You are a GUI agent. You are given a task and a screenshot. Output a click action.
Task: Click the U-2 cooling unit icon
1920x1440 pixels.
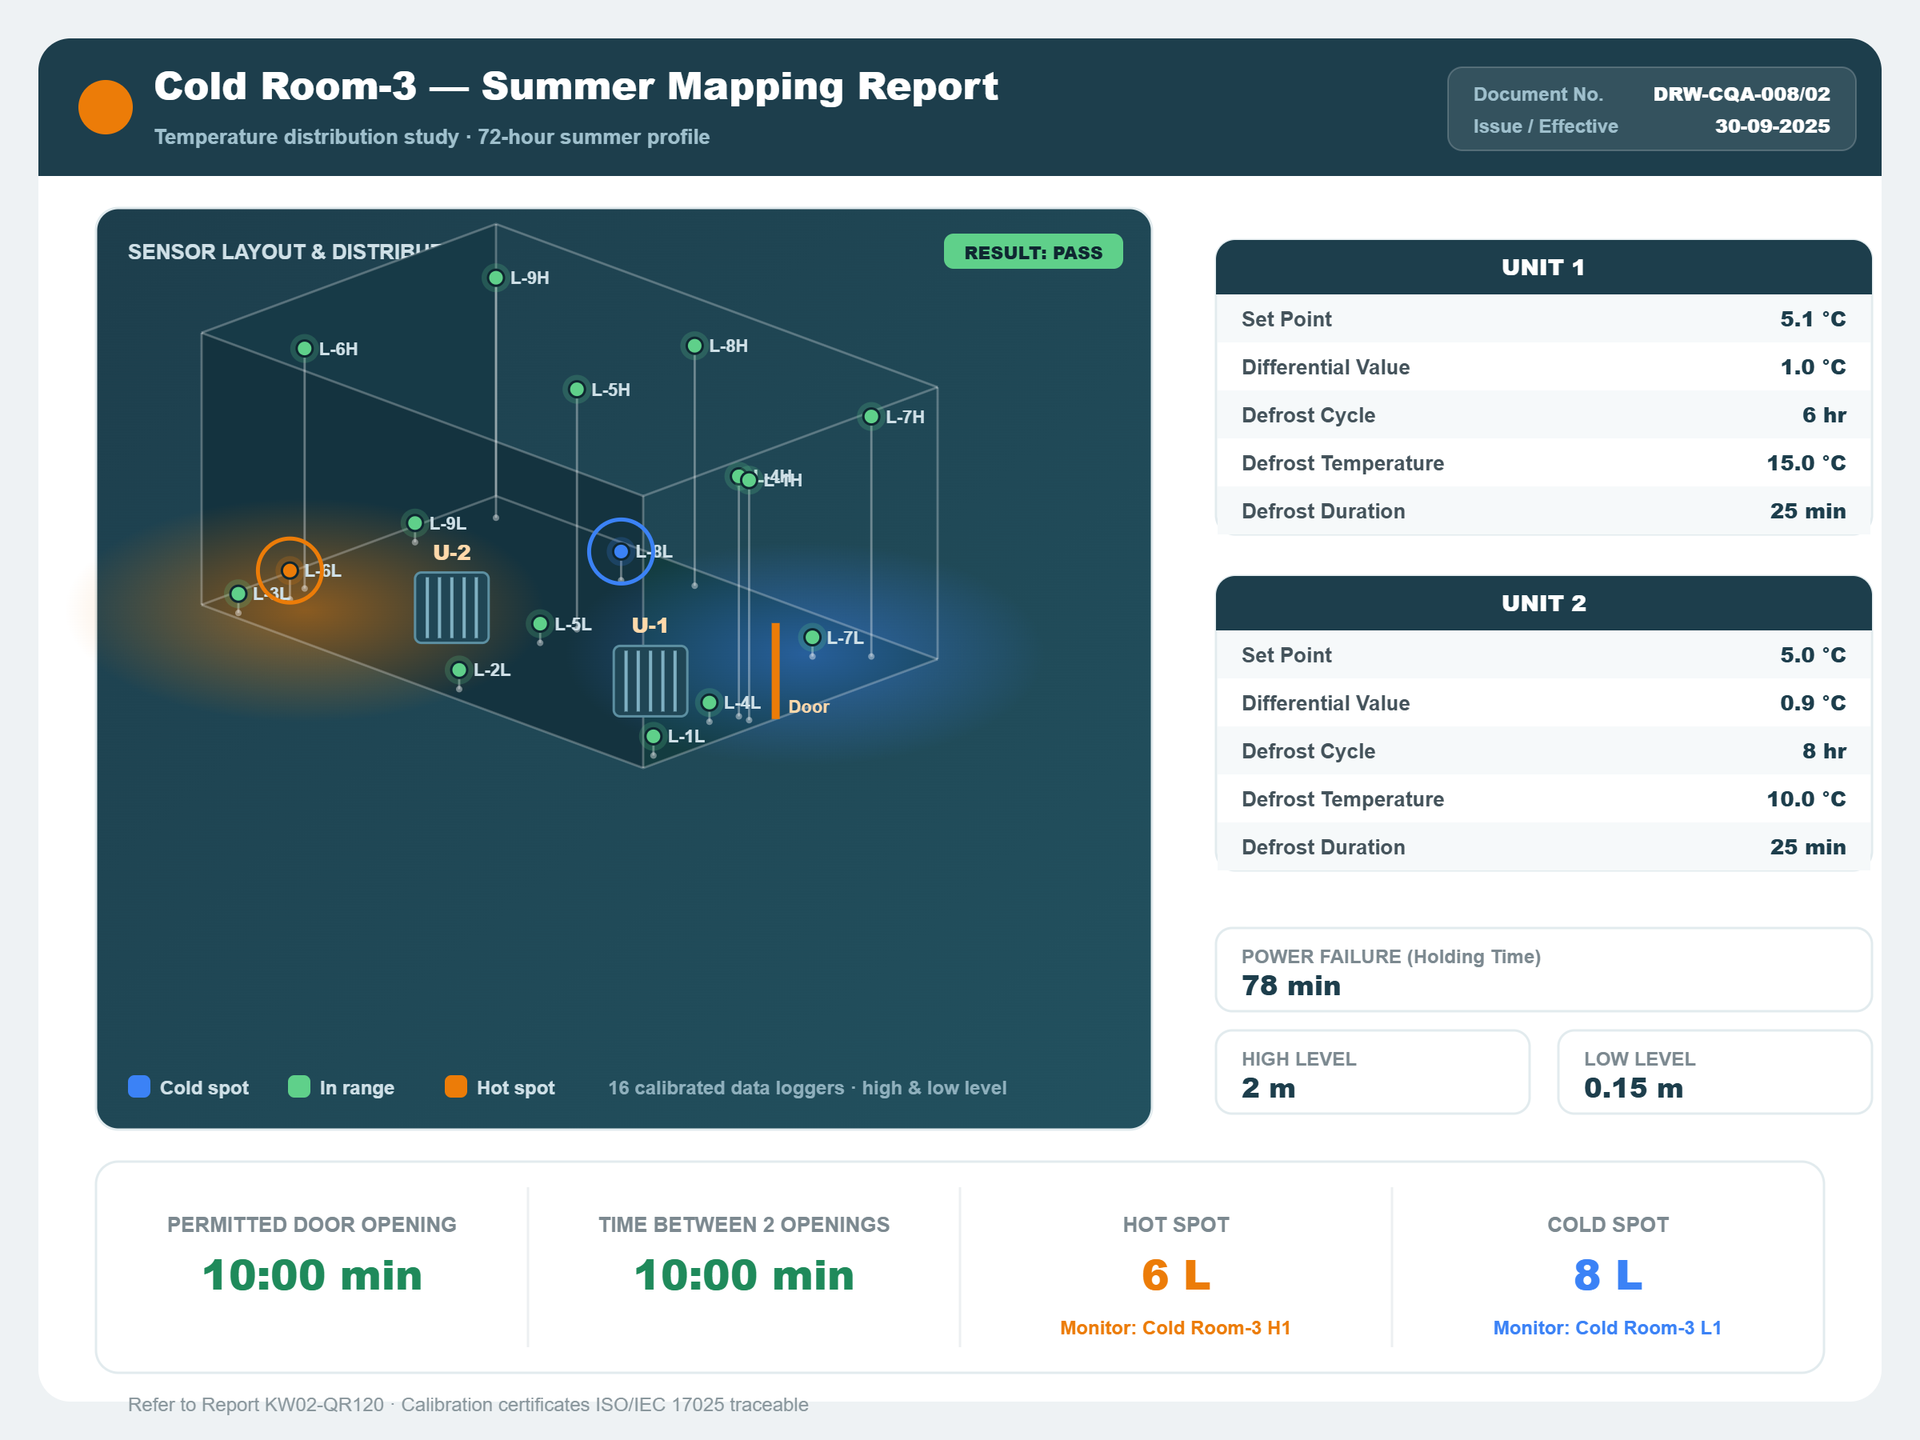452,607
